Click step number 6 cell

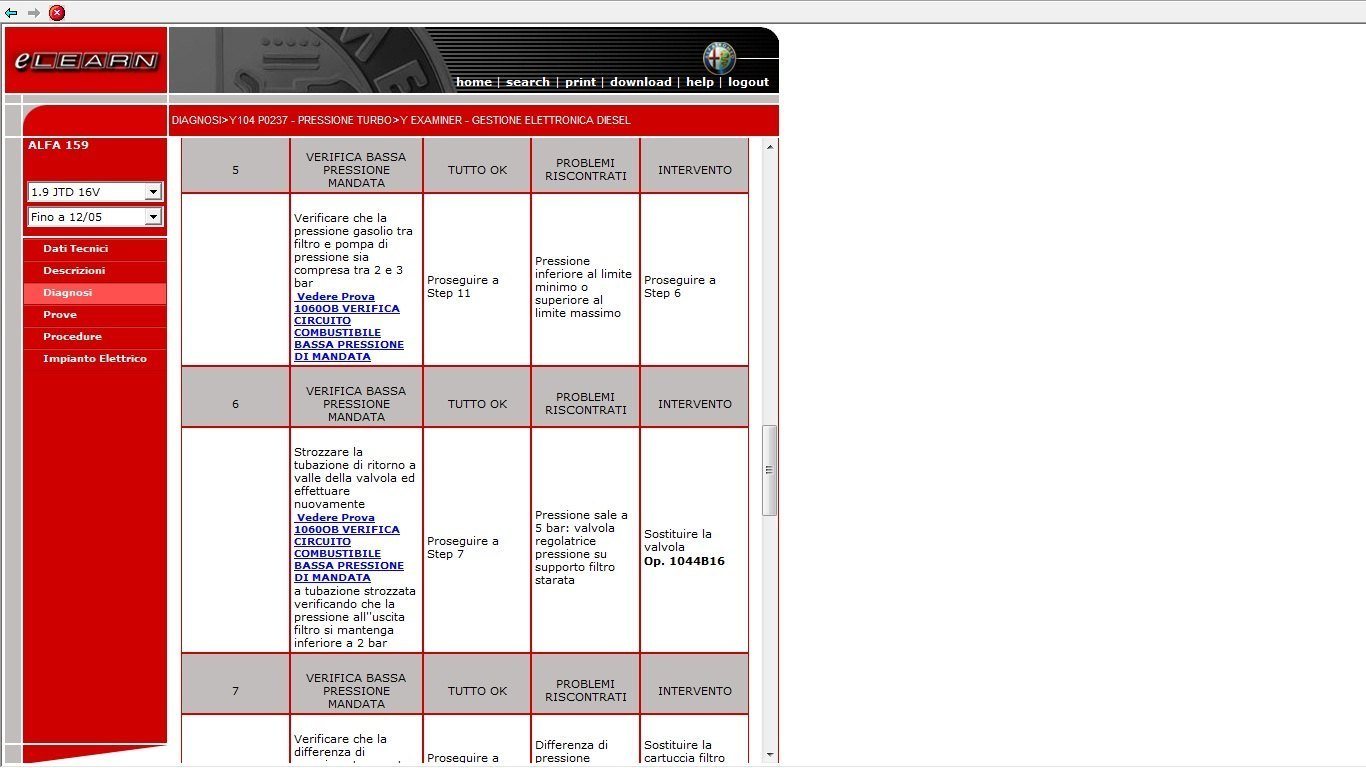[x=235, y=397]
